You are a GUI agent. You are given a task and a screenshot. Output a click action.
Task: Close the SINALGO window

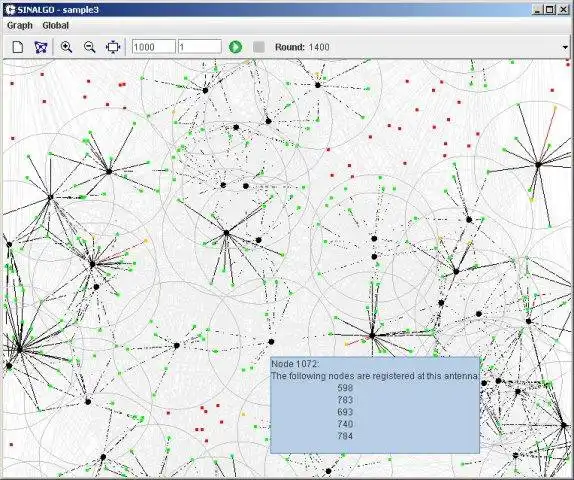coord(563,10)
